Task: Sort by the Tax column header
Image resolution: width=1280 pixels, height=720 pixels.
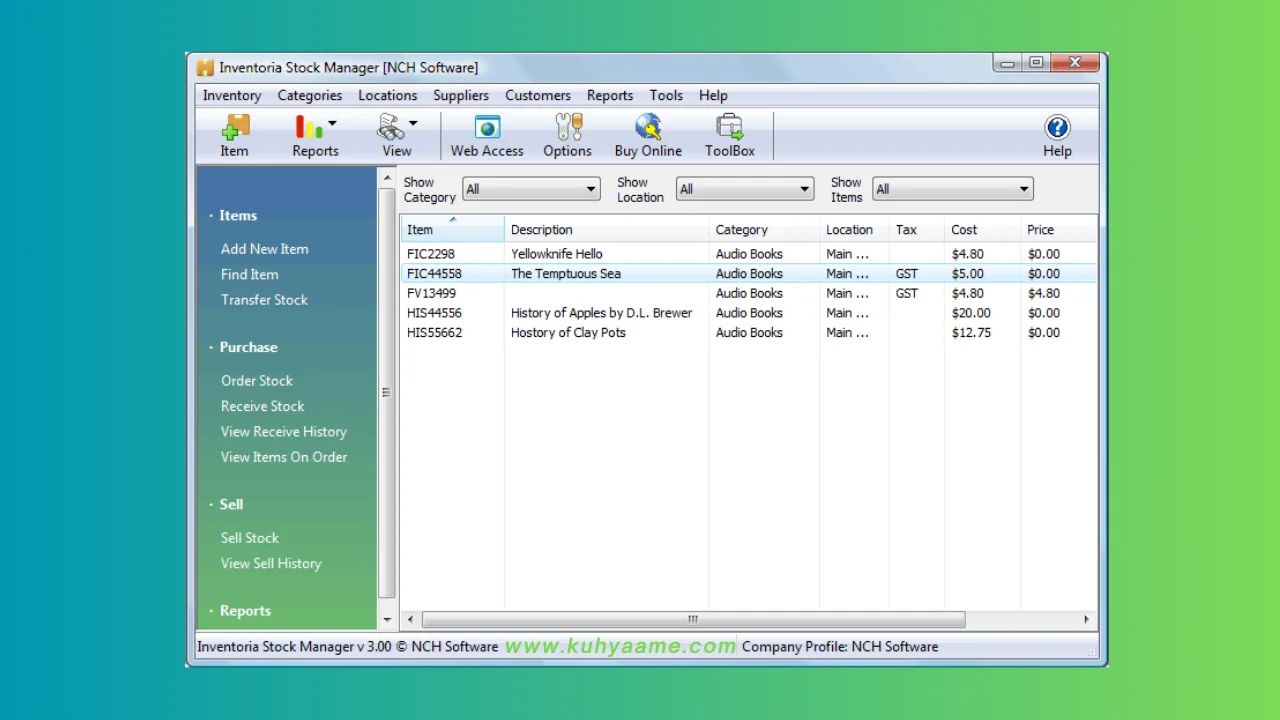Action: click(917, 229)
